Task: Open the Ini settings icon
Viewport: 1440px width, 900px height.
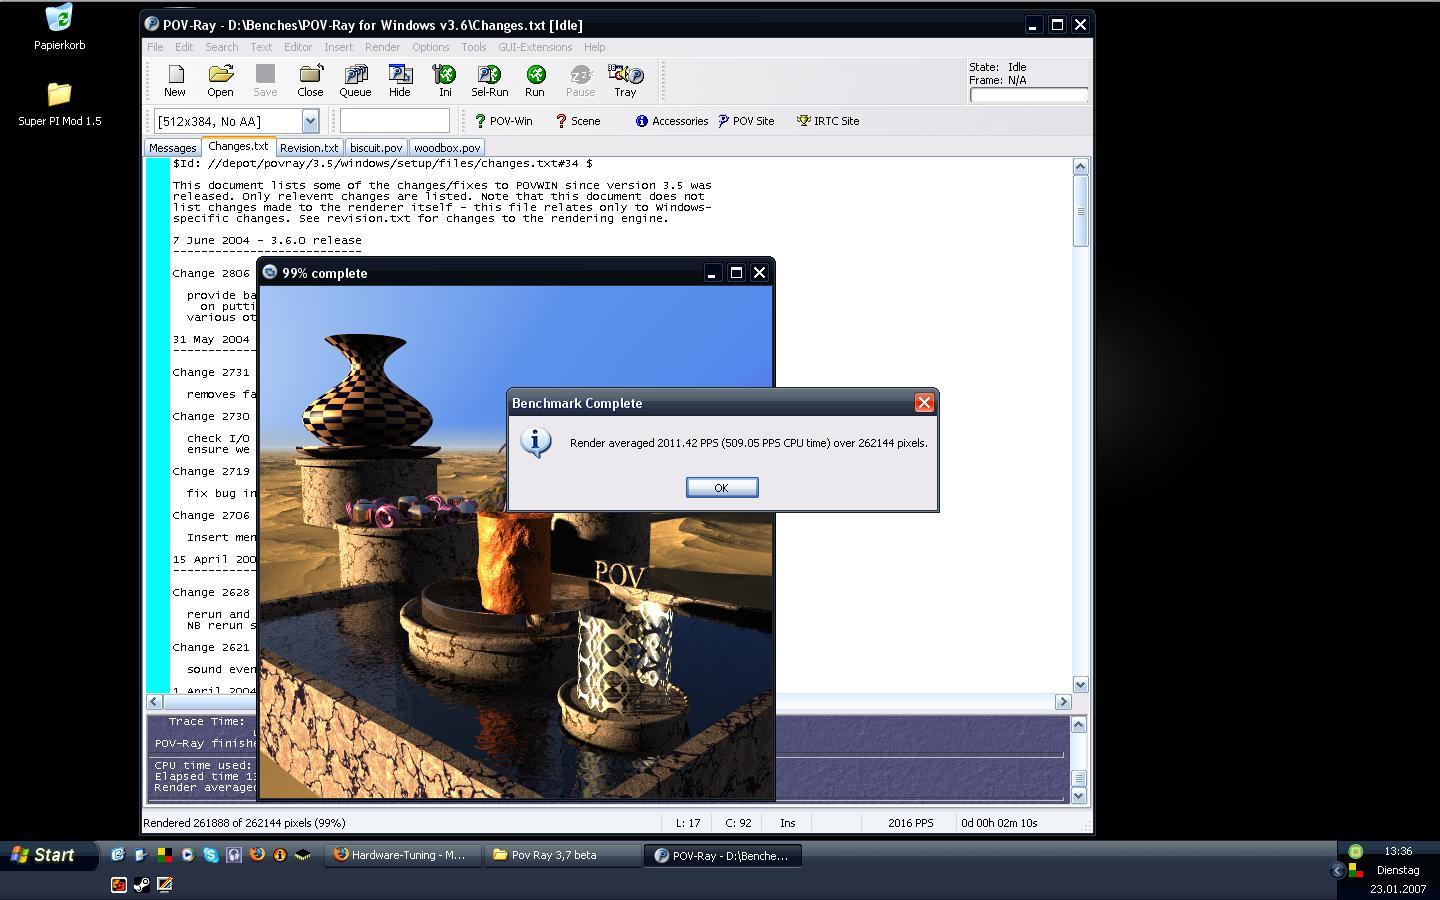Action: (445, 80)
